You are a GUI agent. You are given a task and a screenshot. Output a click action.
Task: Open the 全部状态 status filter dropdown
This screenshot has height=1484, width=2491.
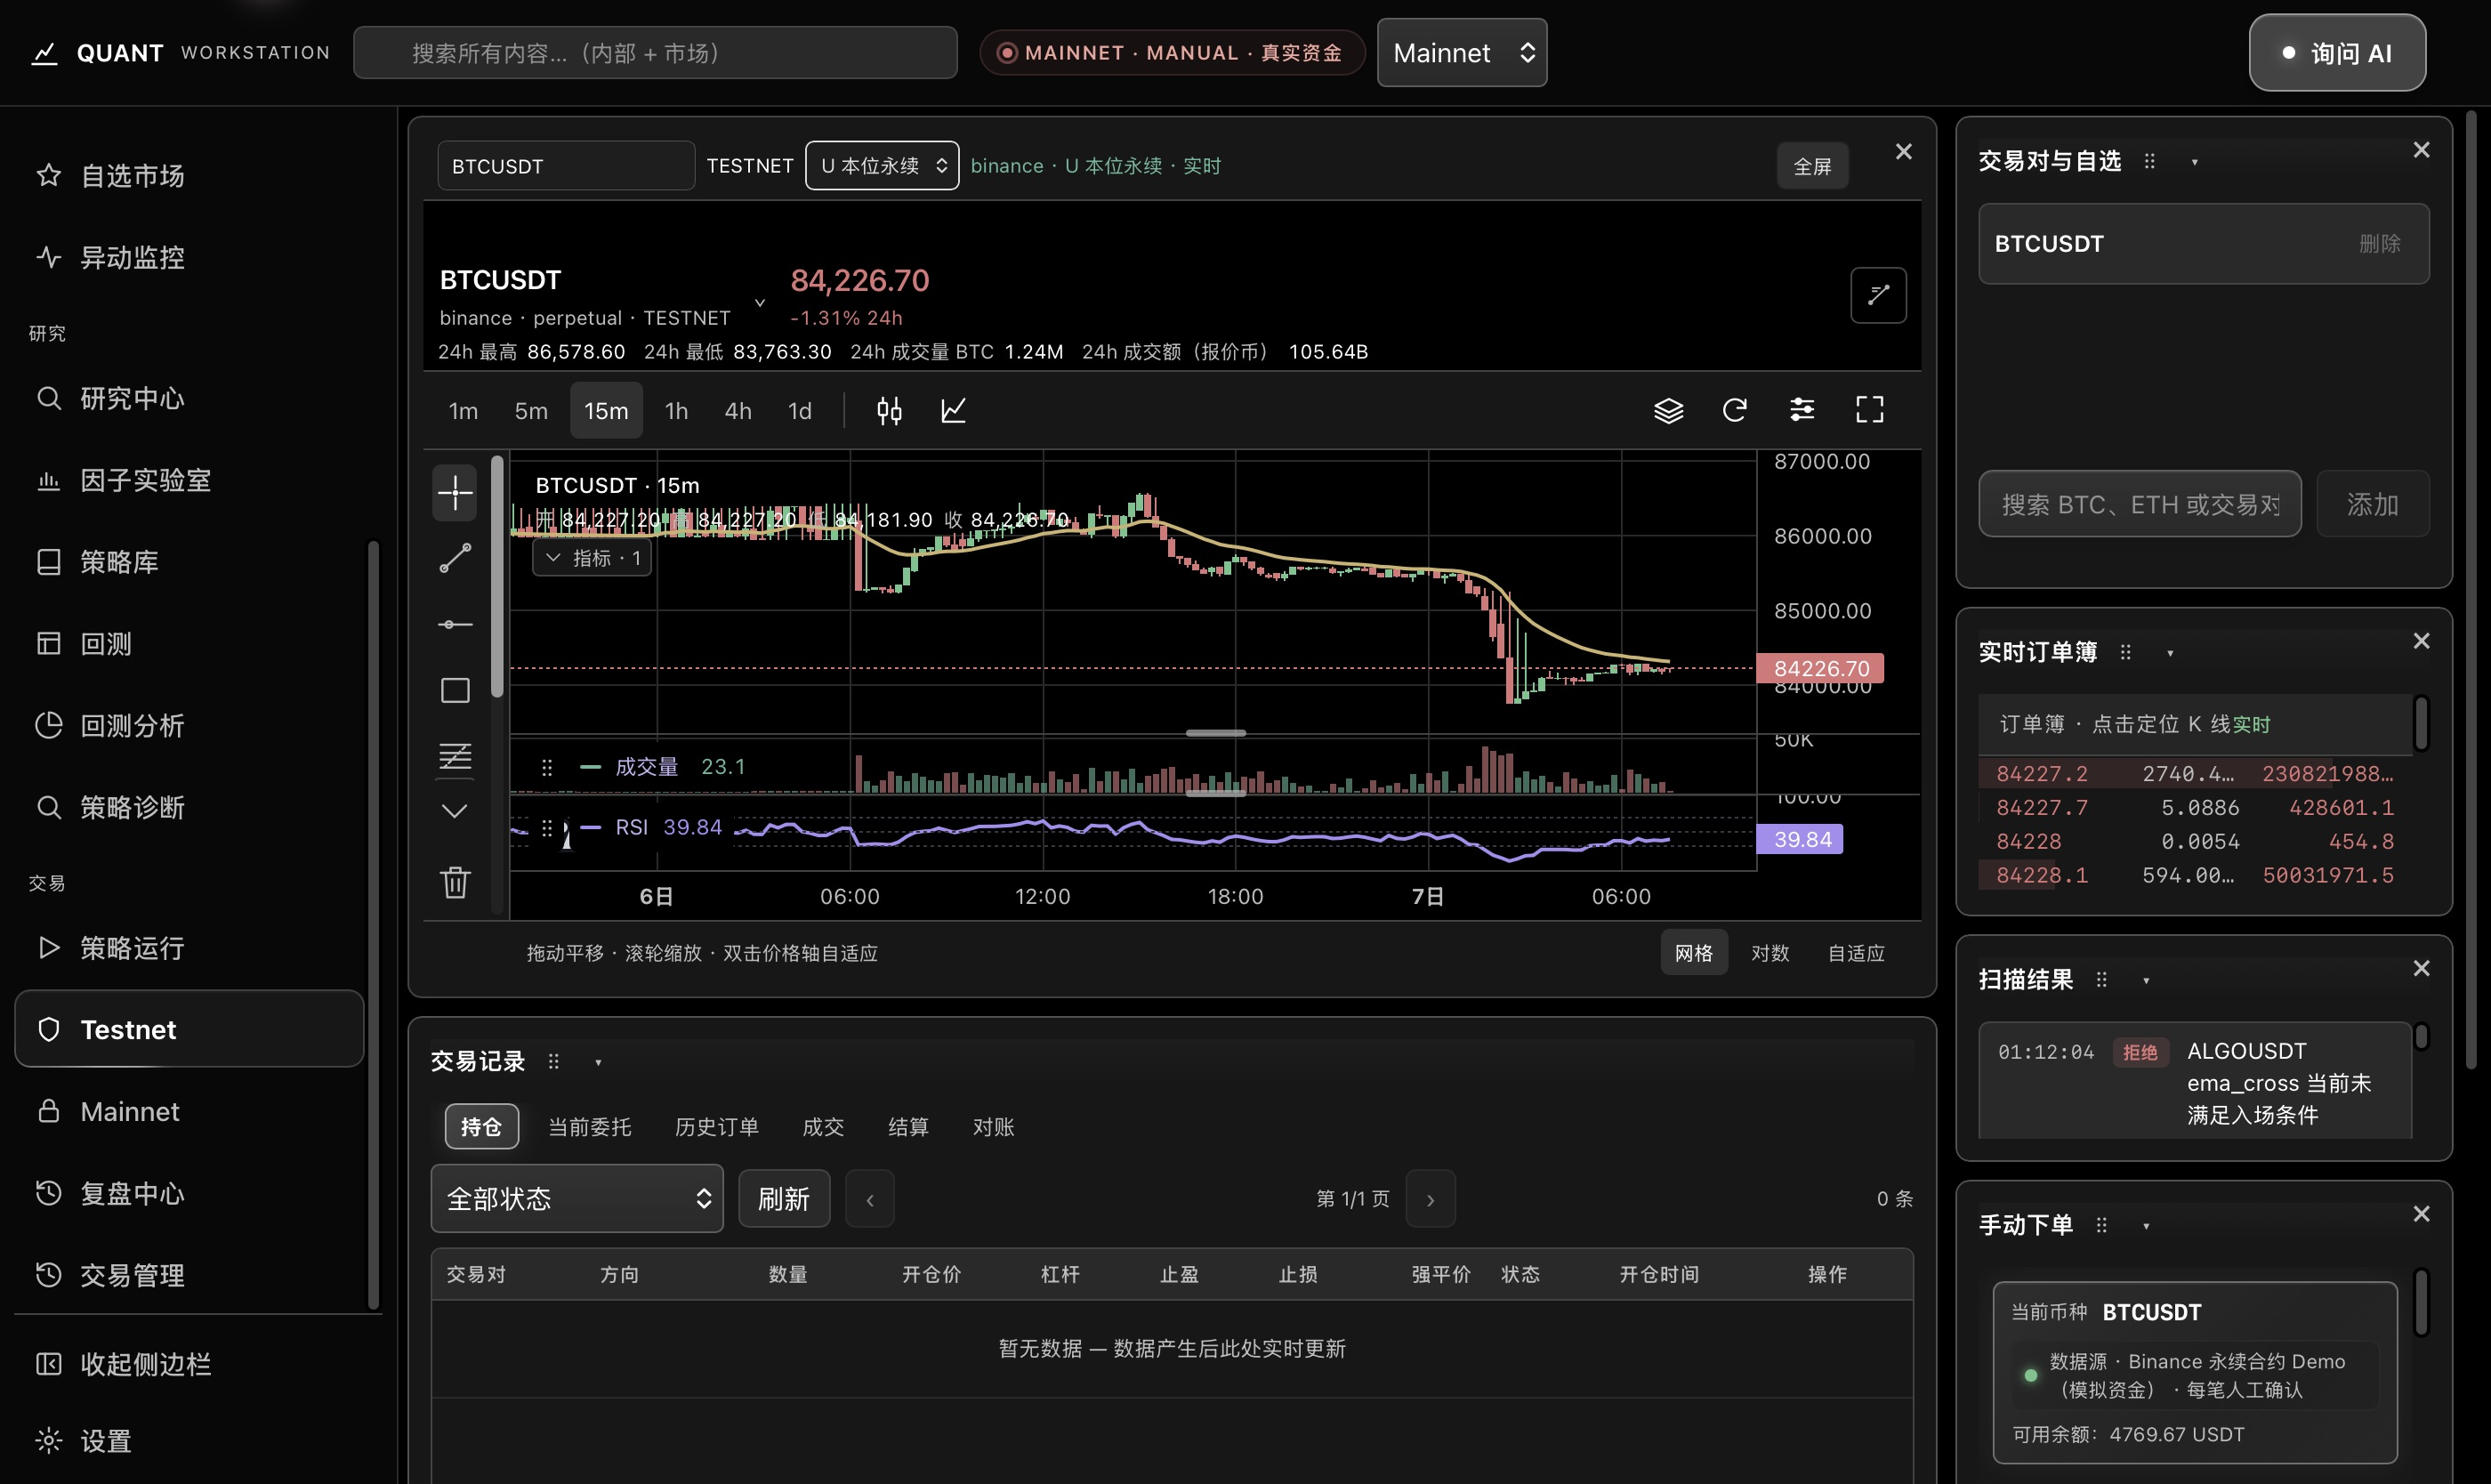point(577,1198)
